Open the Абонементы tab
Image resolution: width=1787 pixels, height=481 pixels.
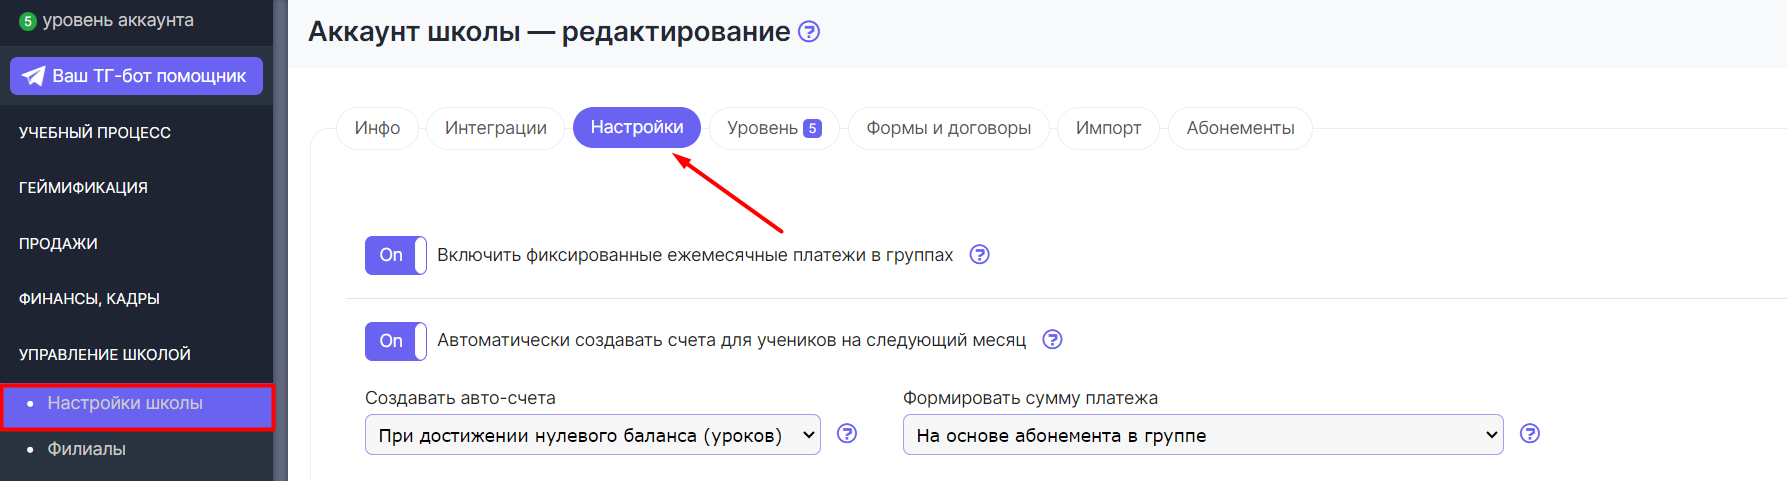1240,128
